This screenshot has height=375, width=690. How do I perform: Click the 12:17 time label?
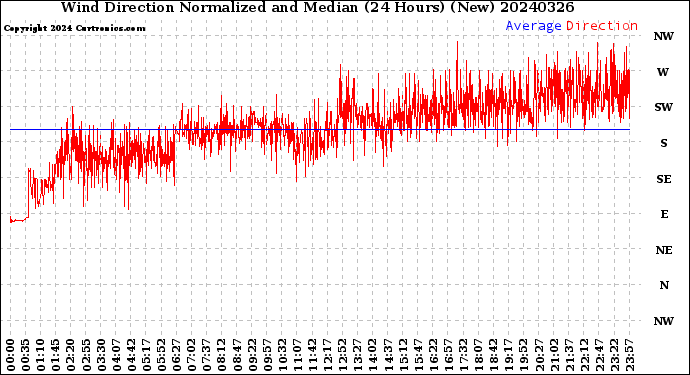click(x=328, y=355)
